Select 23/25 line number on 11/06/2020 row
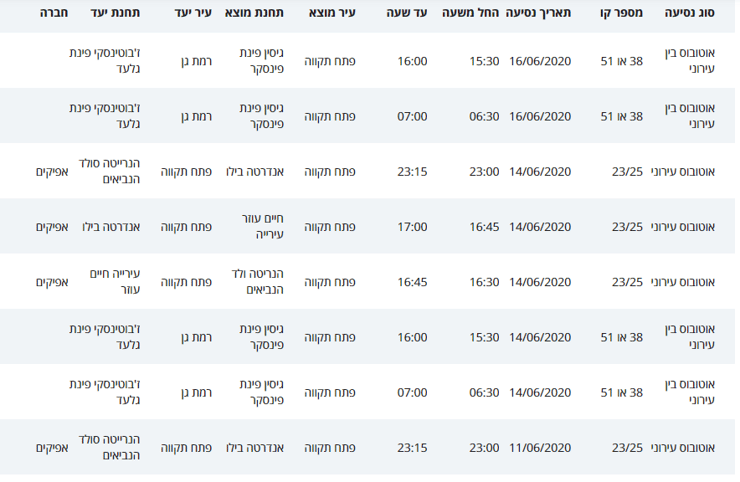Image resolution: width=740 pixels, height=482 pixels. coord(627,448)
